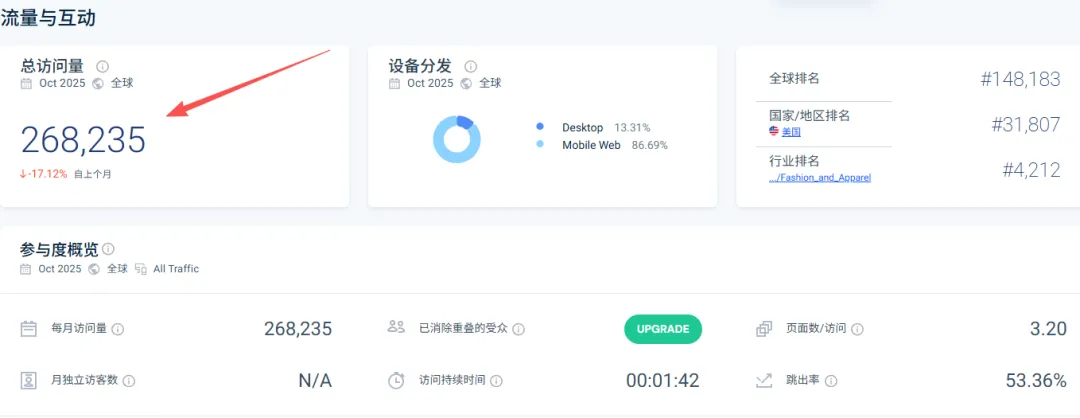
Task: Open the Fashion_and_Apparel category link
Action: 820,177
